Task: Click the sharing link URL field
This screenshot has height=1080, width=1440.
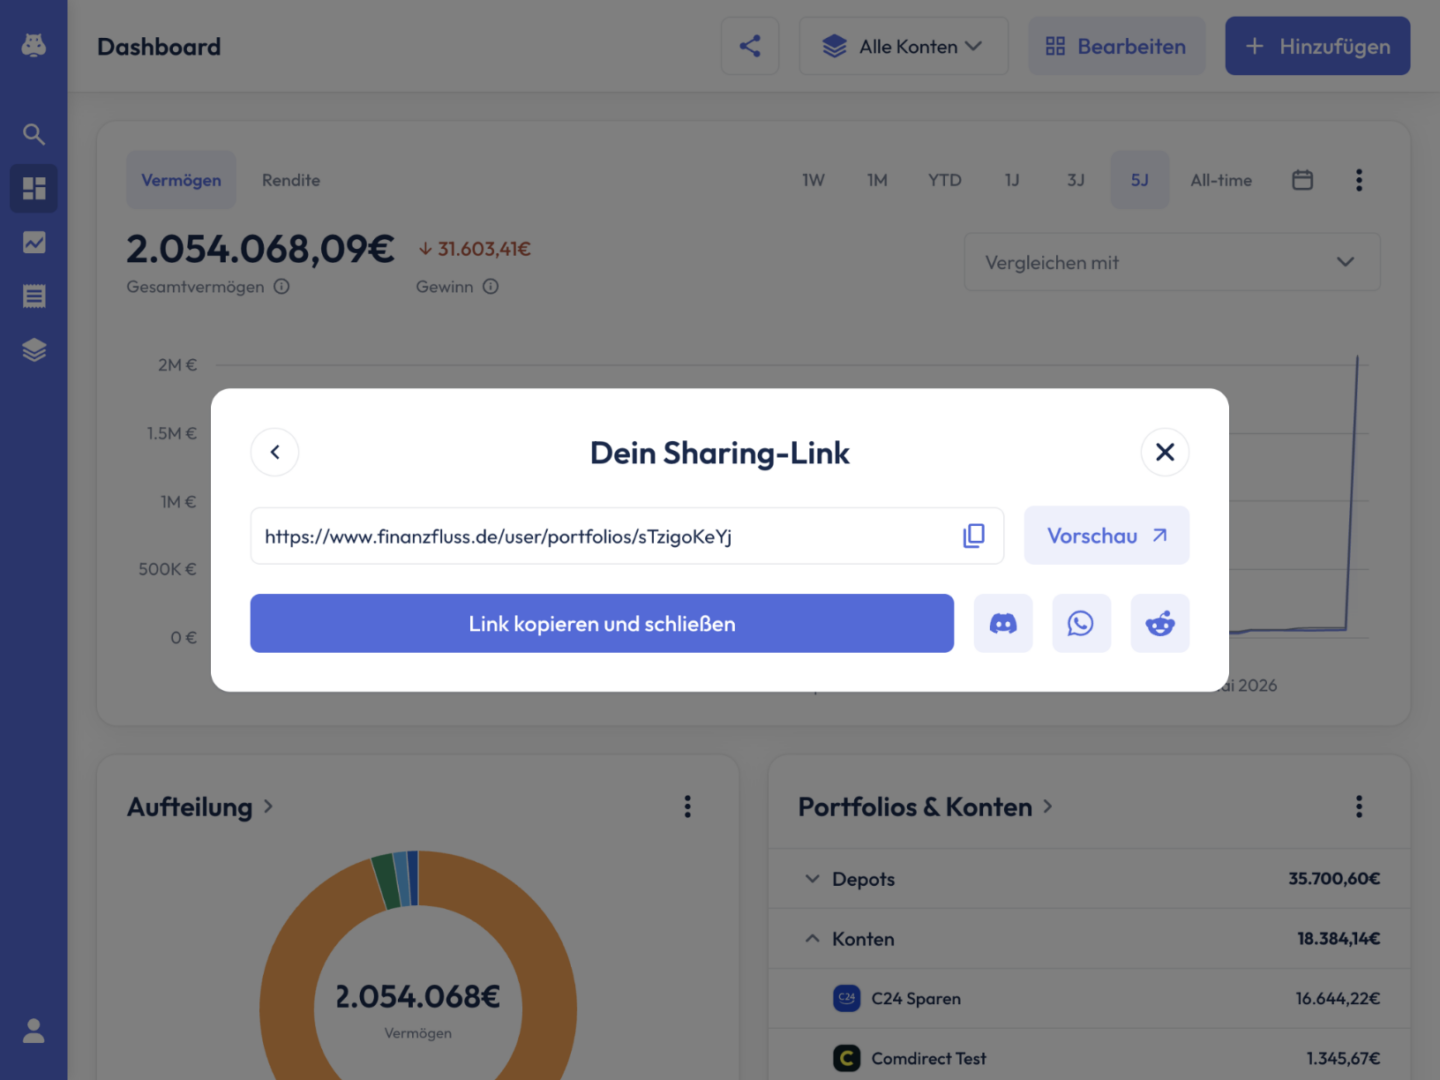Action: click(x=627, y=536)
